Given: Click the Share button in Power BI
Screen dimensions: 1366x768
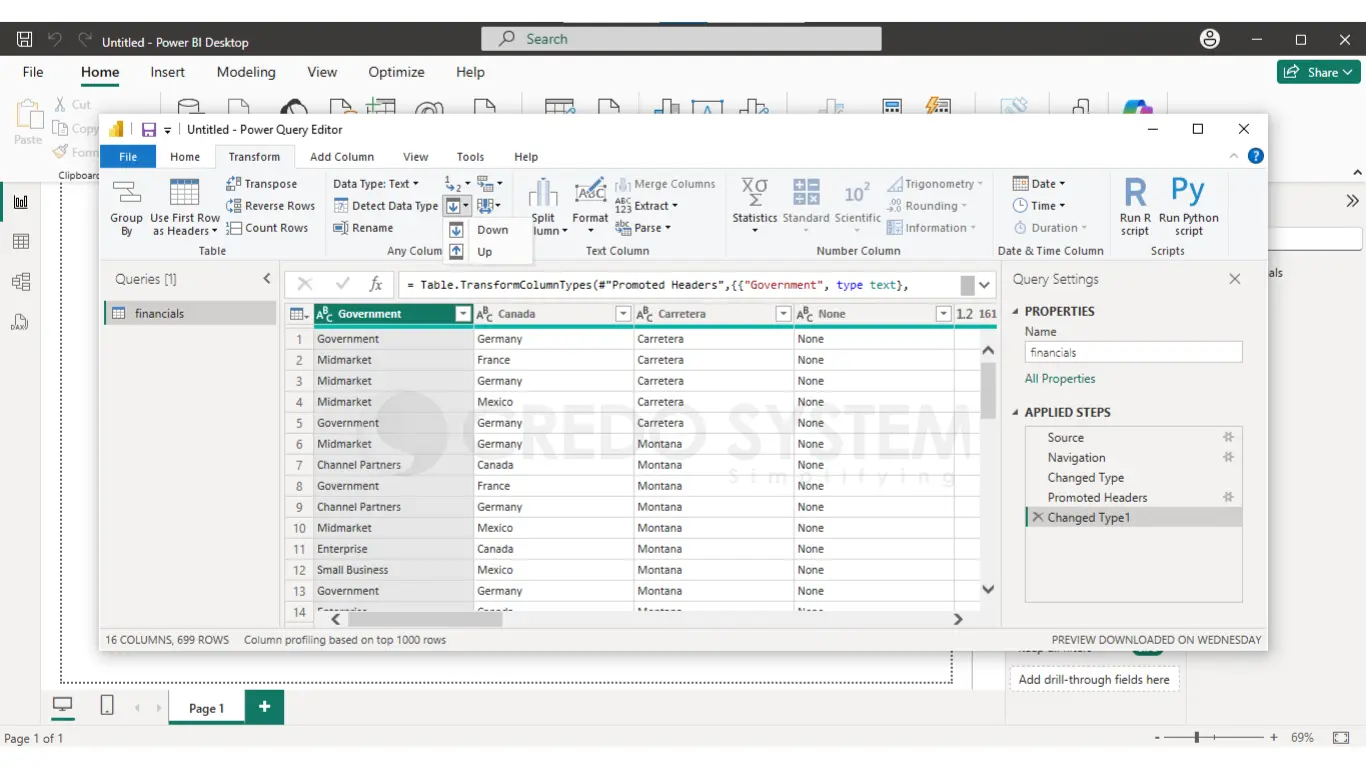Looking at the screenshot, I should [1319, 72].
